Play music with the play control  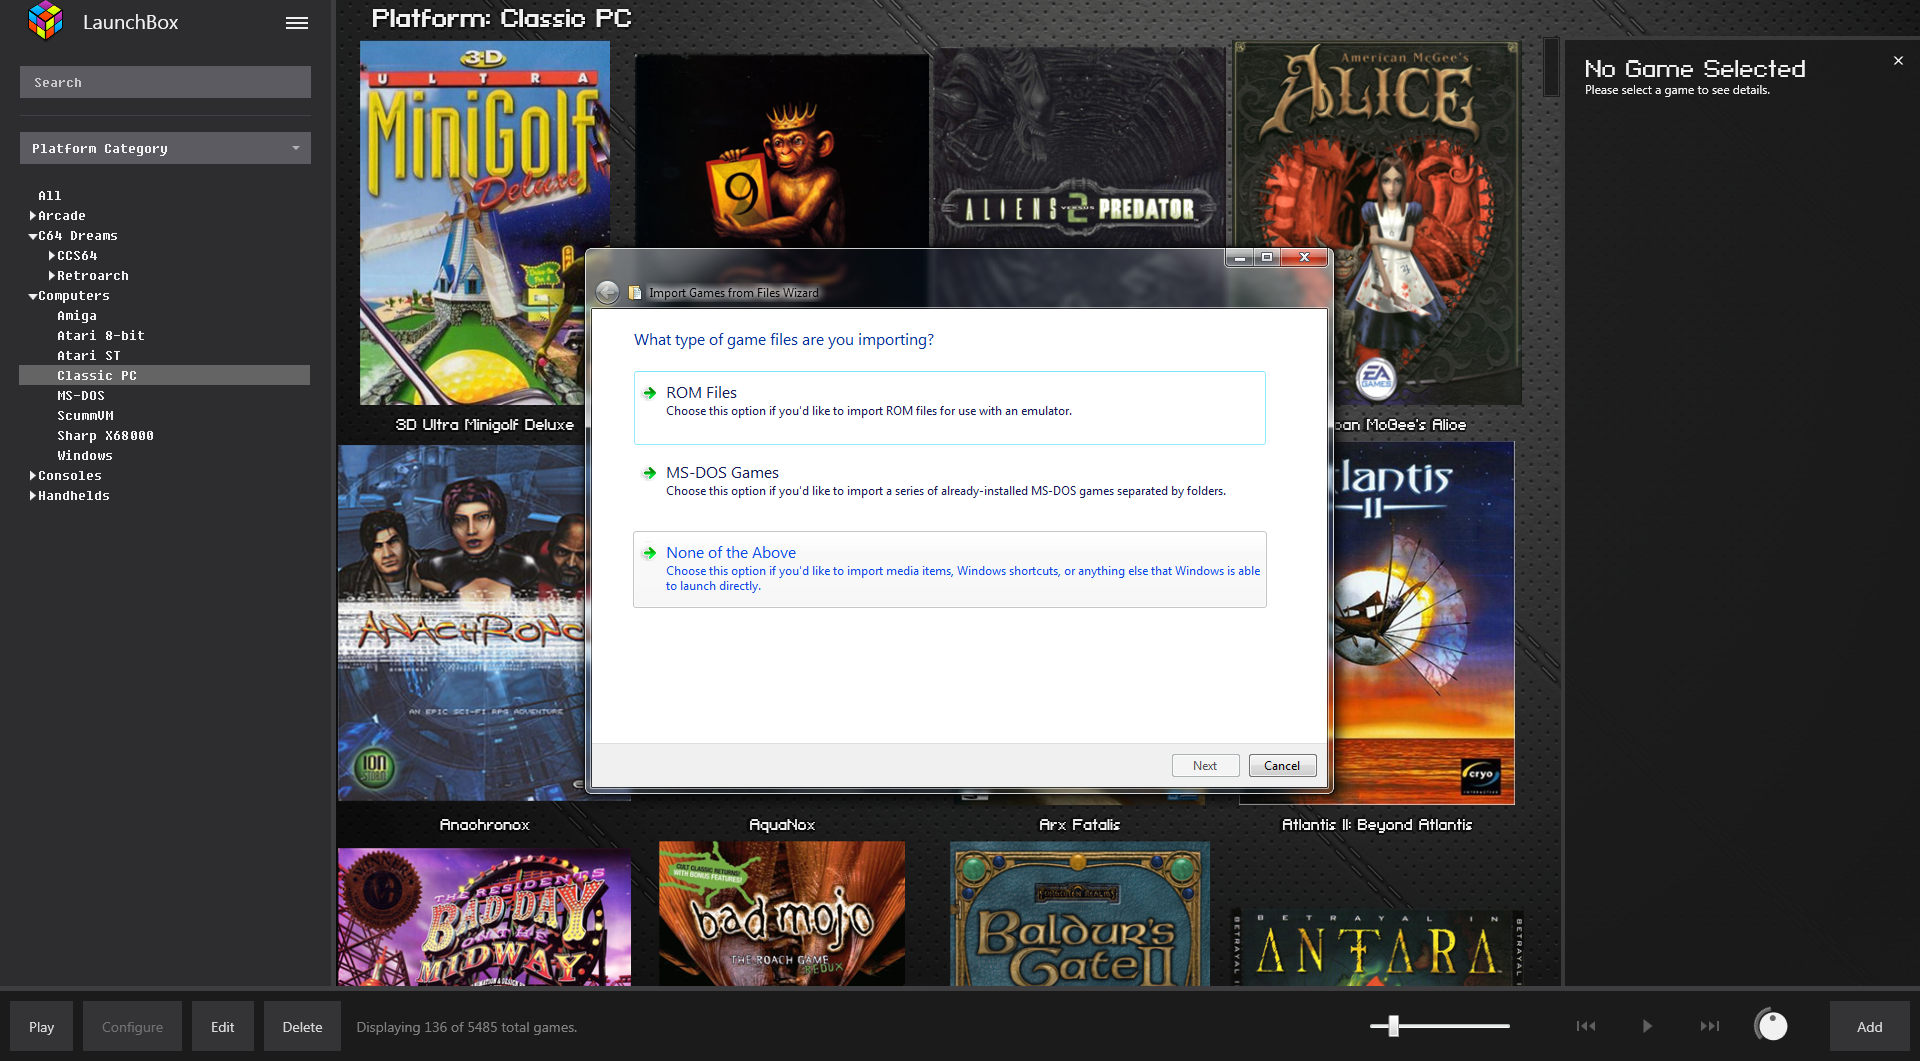pyautogui.click(x=1647, y=1026)
